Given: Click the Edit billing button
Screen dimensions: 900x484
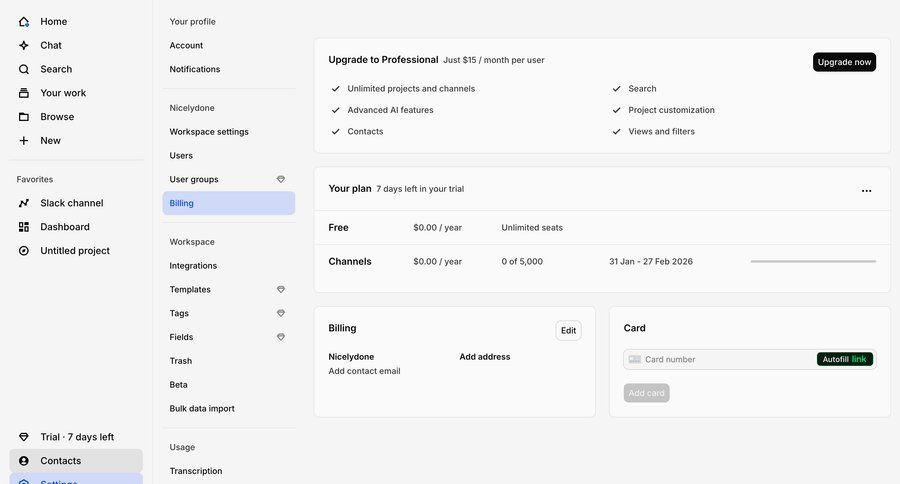Looking at the screenshot, I should pos(568,330).
